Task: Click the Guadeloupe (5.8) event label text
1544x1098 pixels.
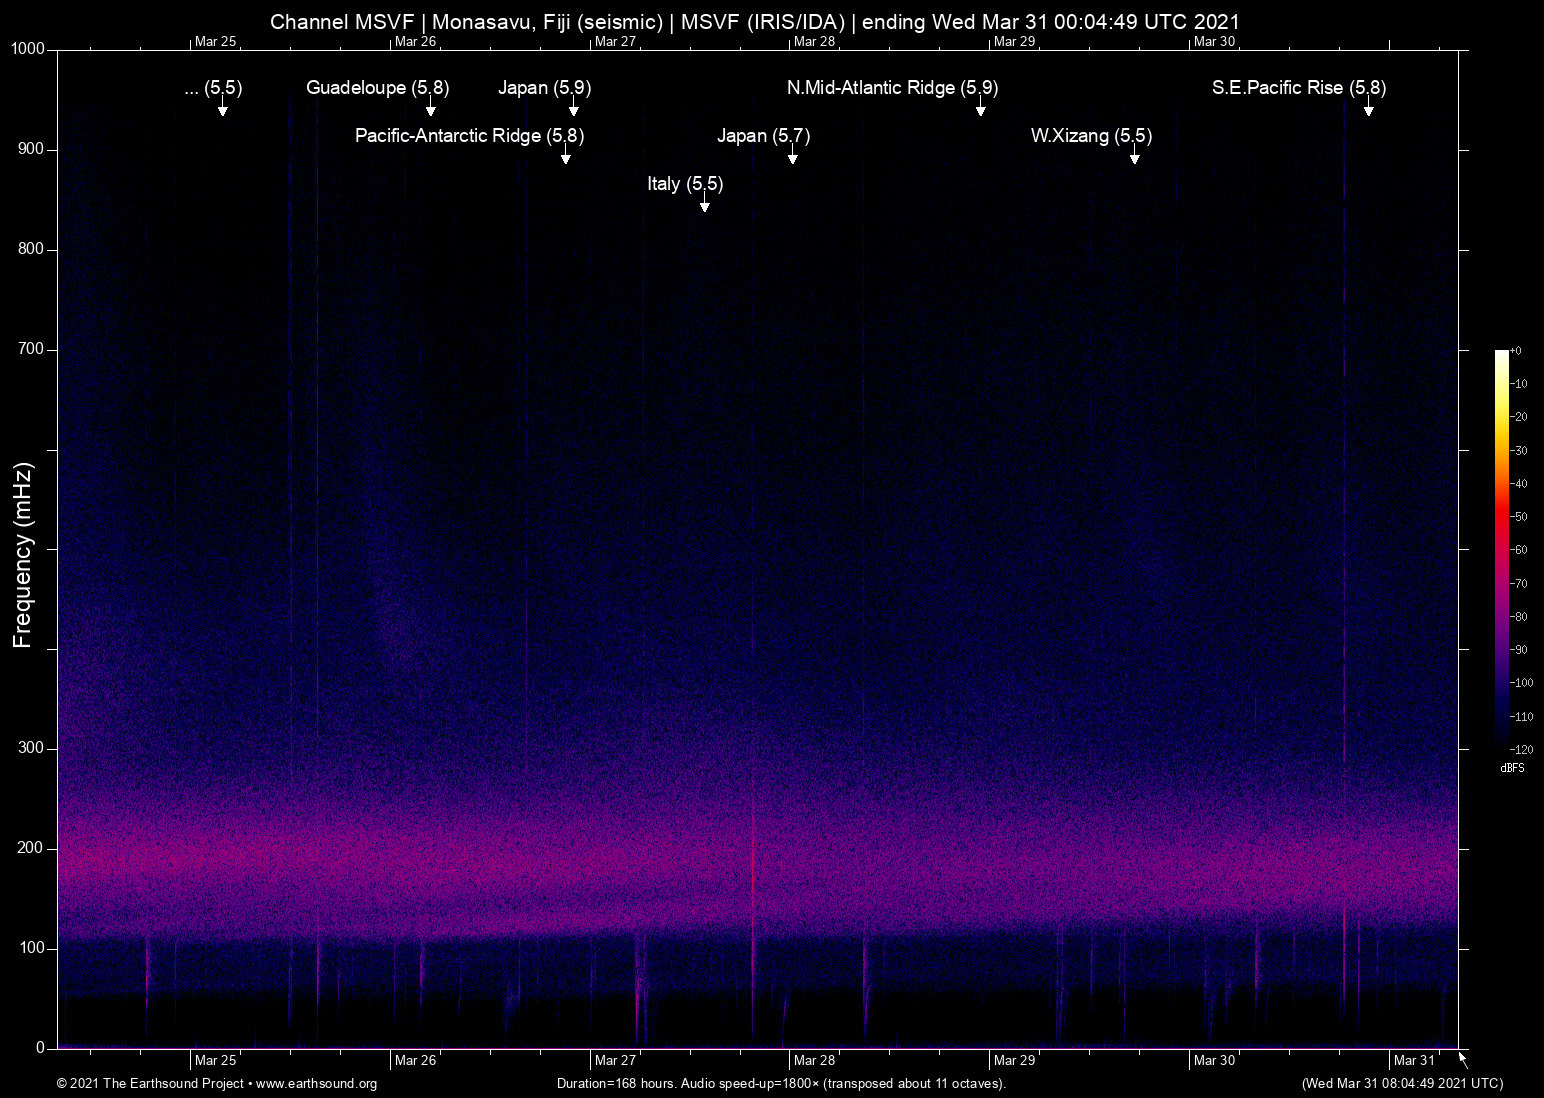Action: tap(377, 88)
